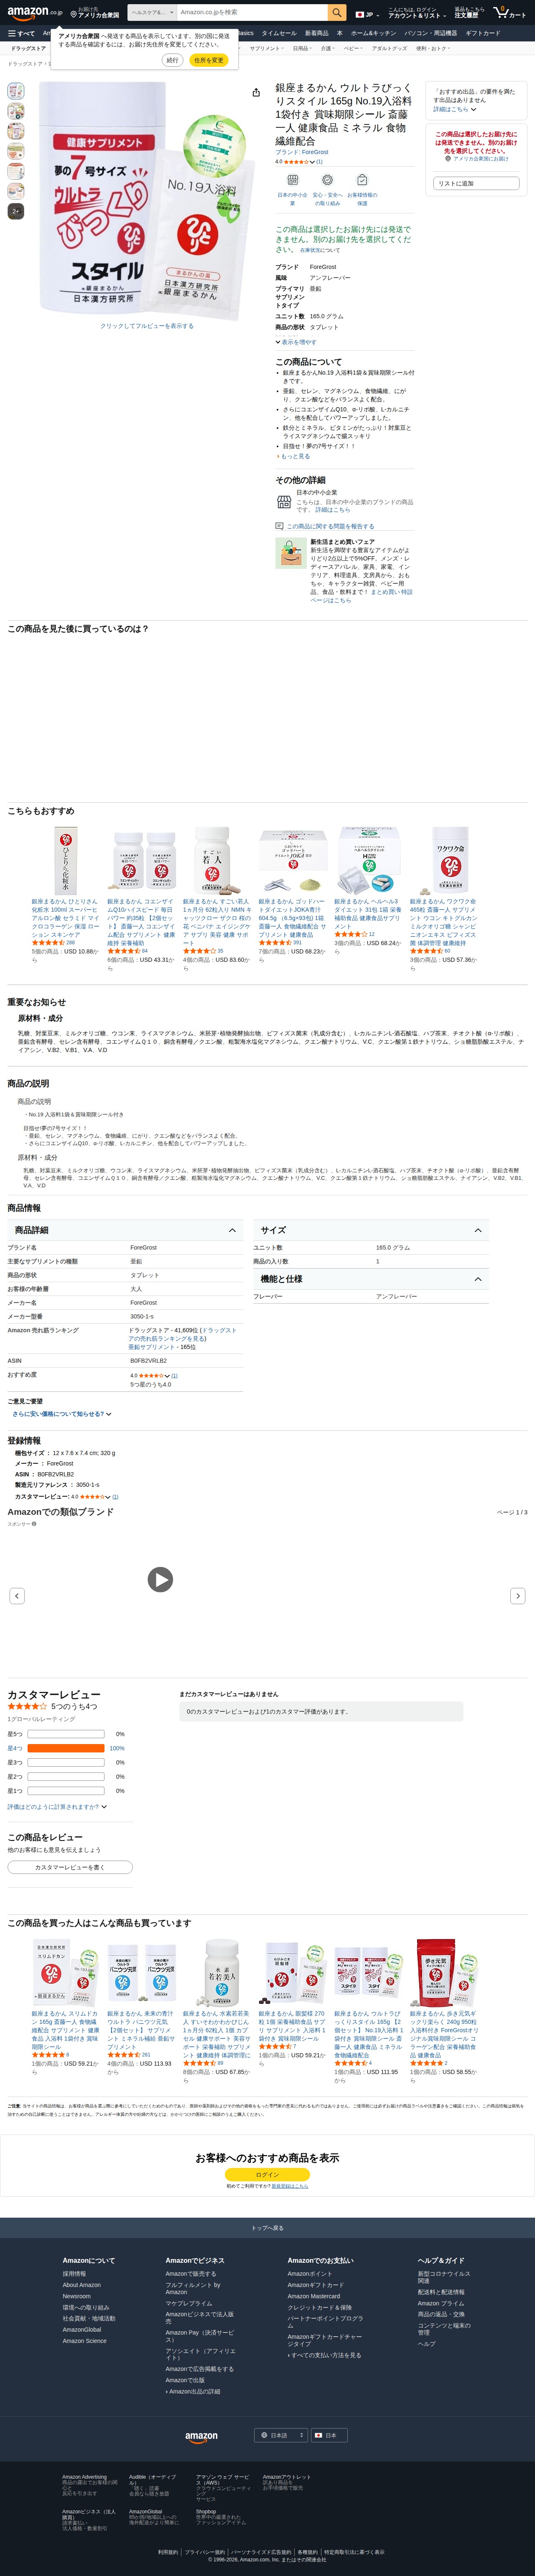535x2576 pixels.
Task: Play the similar brands sponsored video
Action: (x=160, y=1579)
